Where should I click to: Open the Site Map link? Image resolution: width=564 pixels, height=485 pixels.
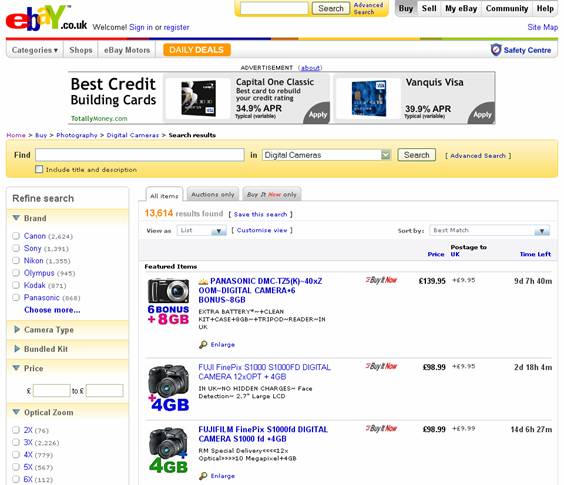pyautogui.click(x=542, y=27)
